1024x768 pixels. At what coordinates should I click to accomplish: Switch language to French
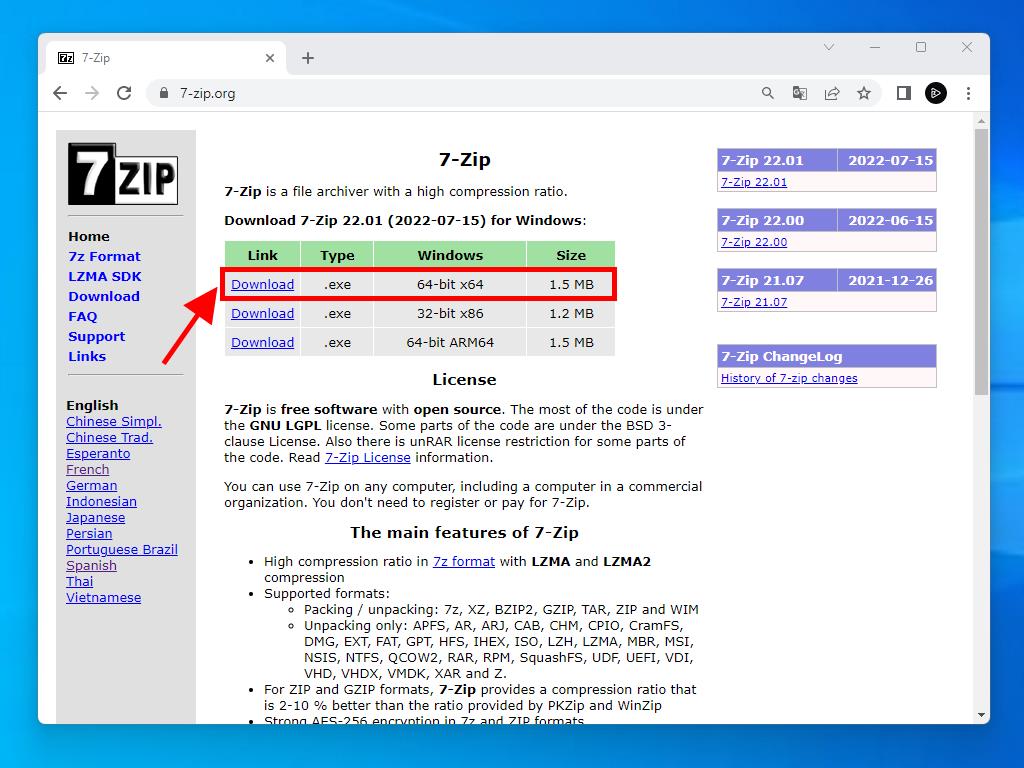tap(88, 470)
